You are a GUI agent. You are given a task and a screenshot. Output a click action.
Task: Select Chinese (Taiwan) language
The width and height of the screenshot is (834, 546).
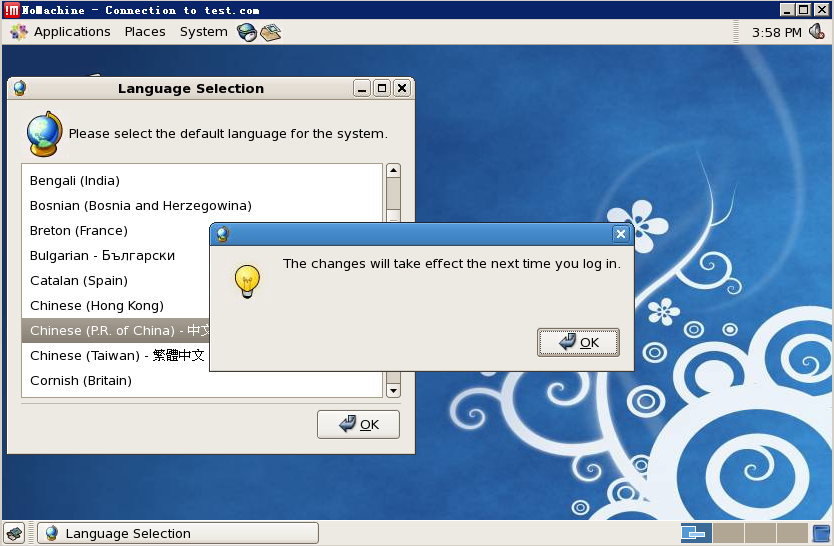116,356
